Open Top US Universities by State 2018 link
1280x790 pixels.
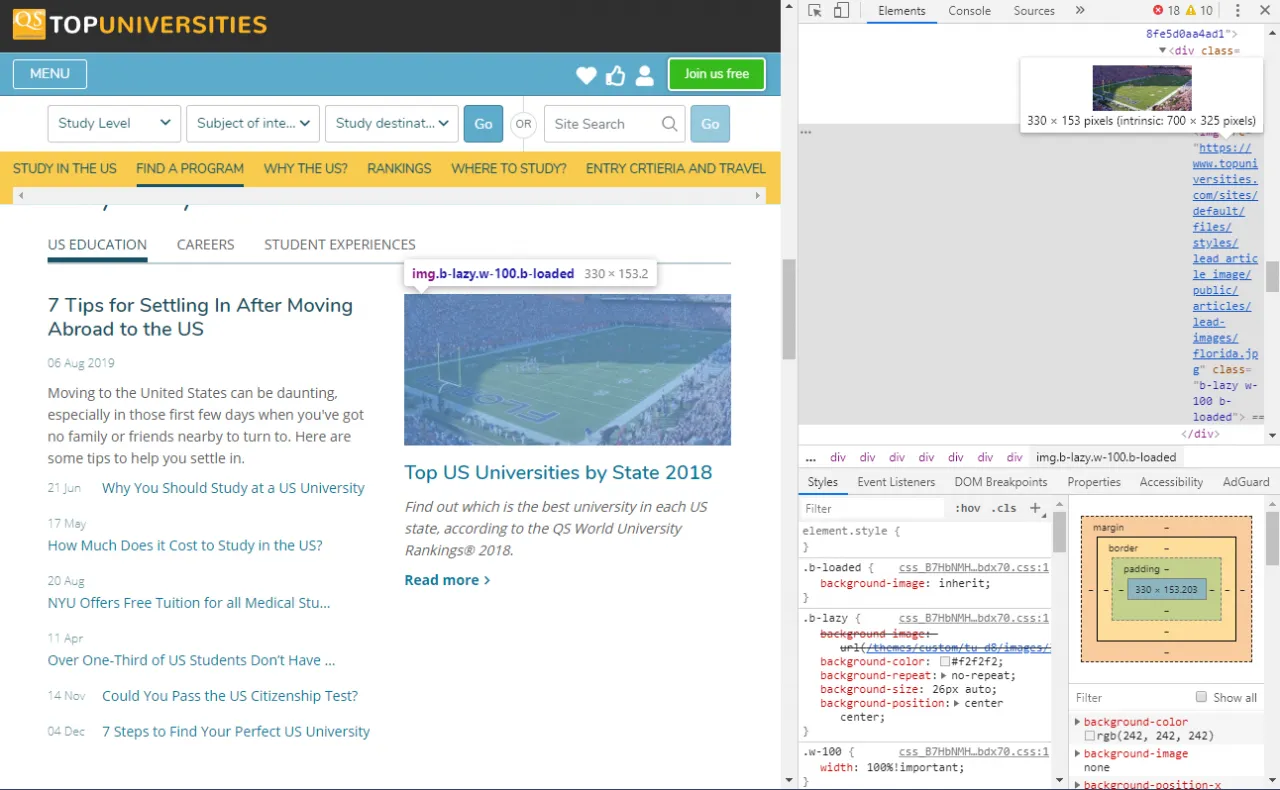click(x=558, y=473)
